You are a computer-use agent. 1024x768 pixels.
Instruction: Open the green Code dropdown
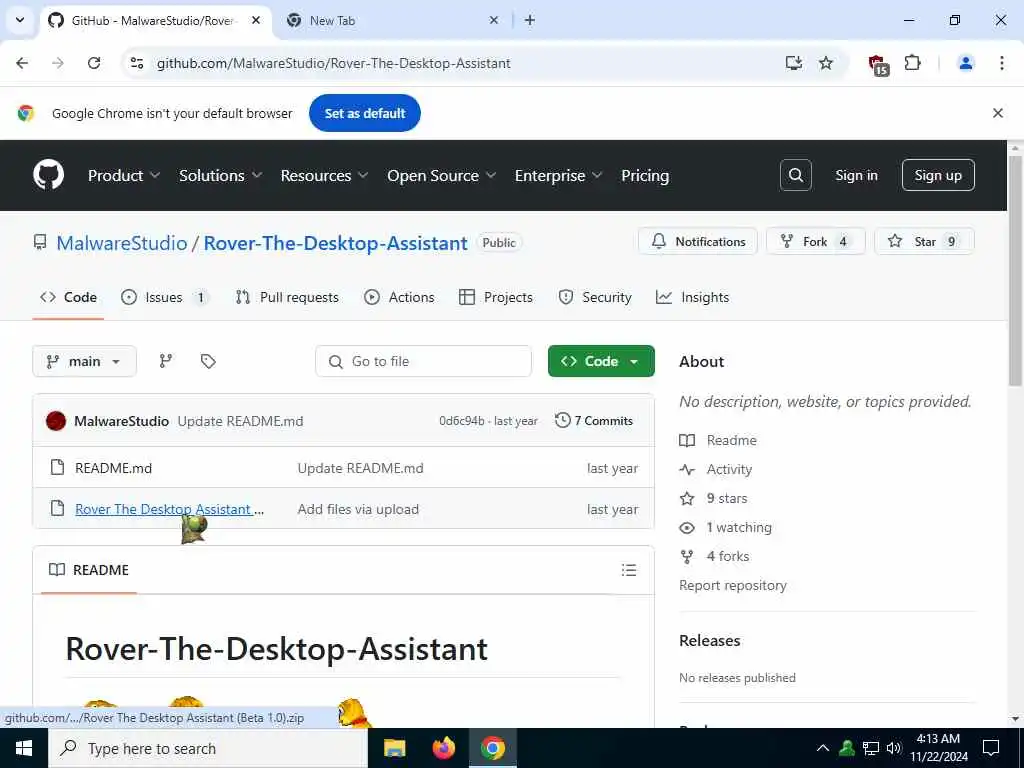601,361
